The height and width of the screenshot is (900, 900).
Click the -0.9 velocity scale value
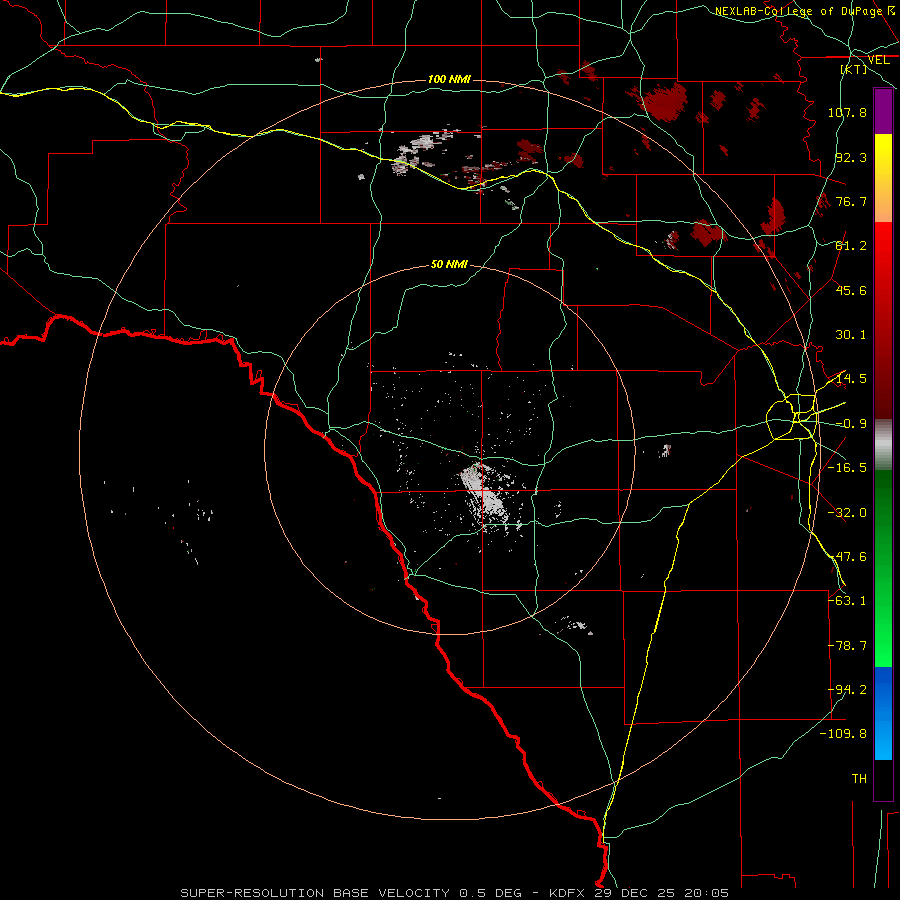point(851,424)
